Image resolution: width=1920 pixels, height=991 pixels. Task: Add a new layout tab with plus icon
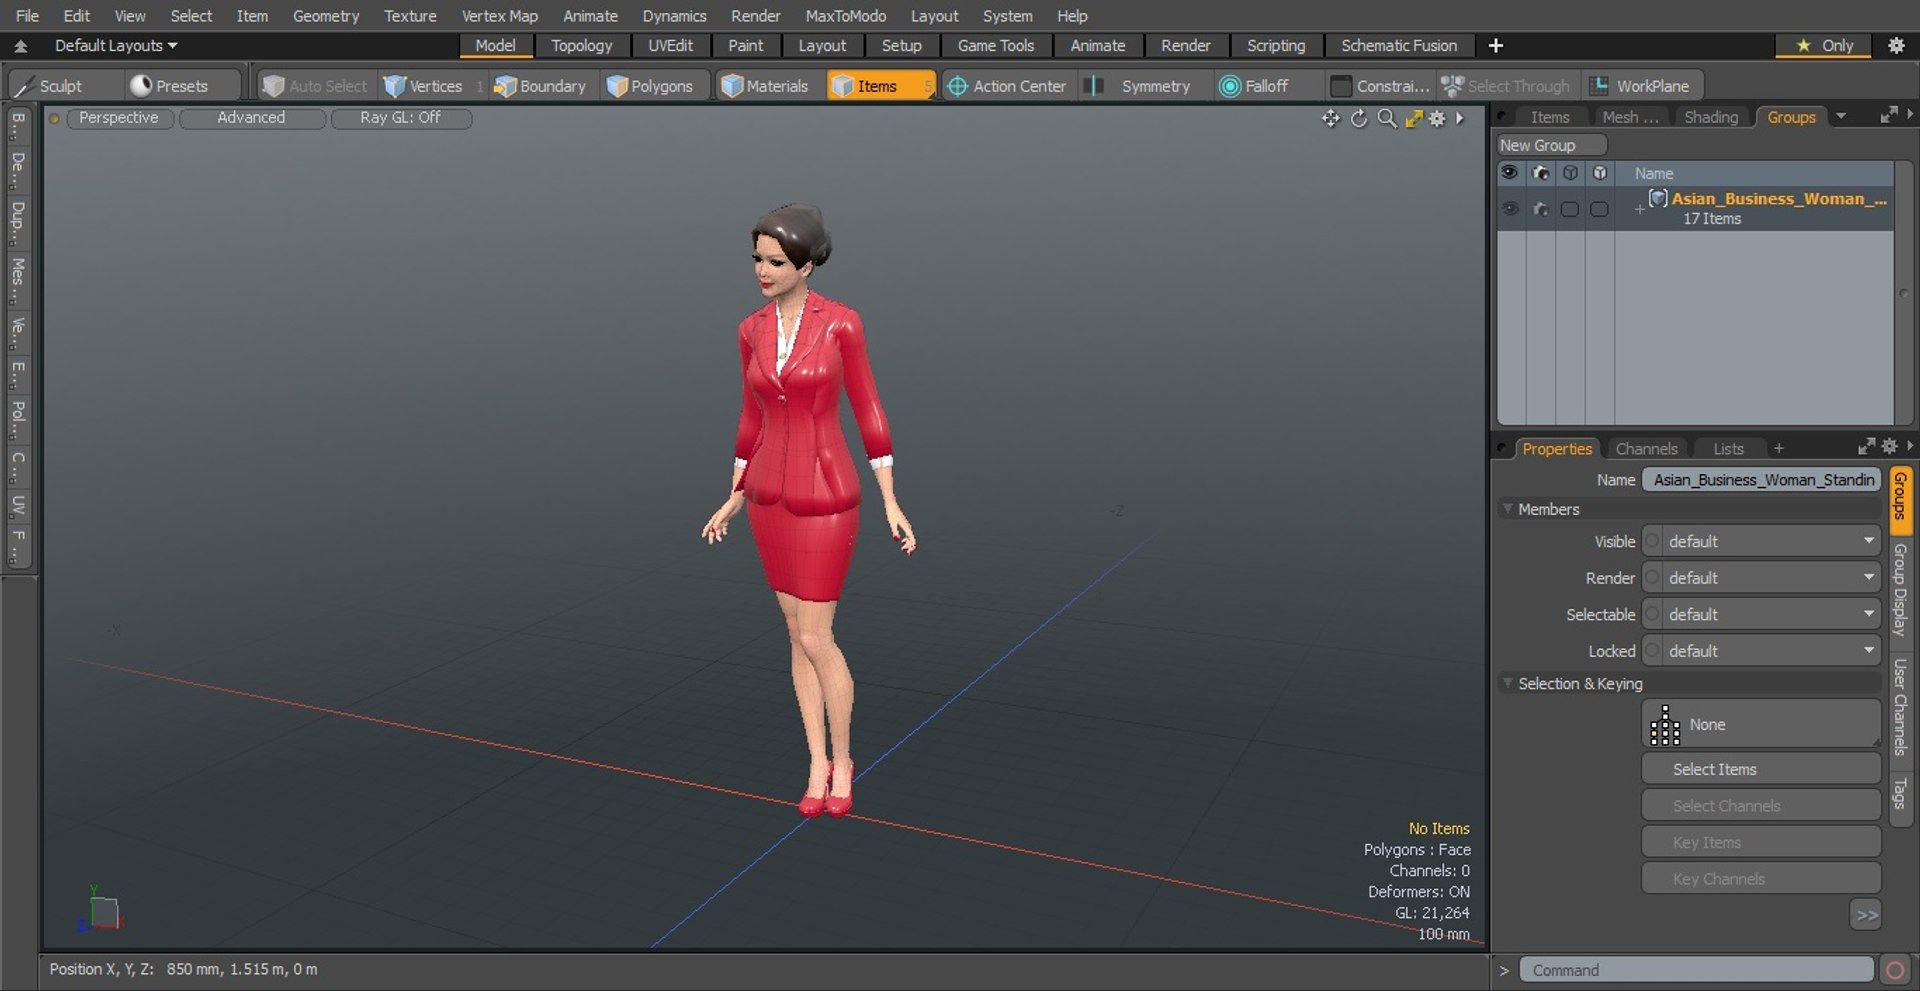click(1495, 45)
